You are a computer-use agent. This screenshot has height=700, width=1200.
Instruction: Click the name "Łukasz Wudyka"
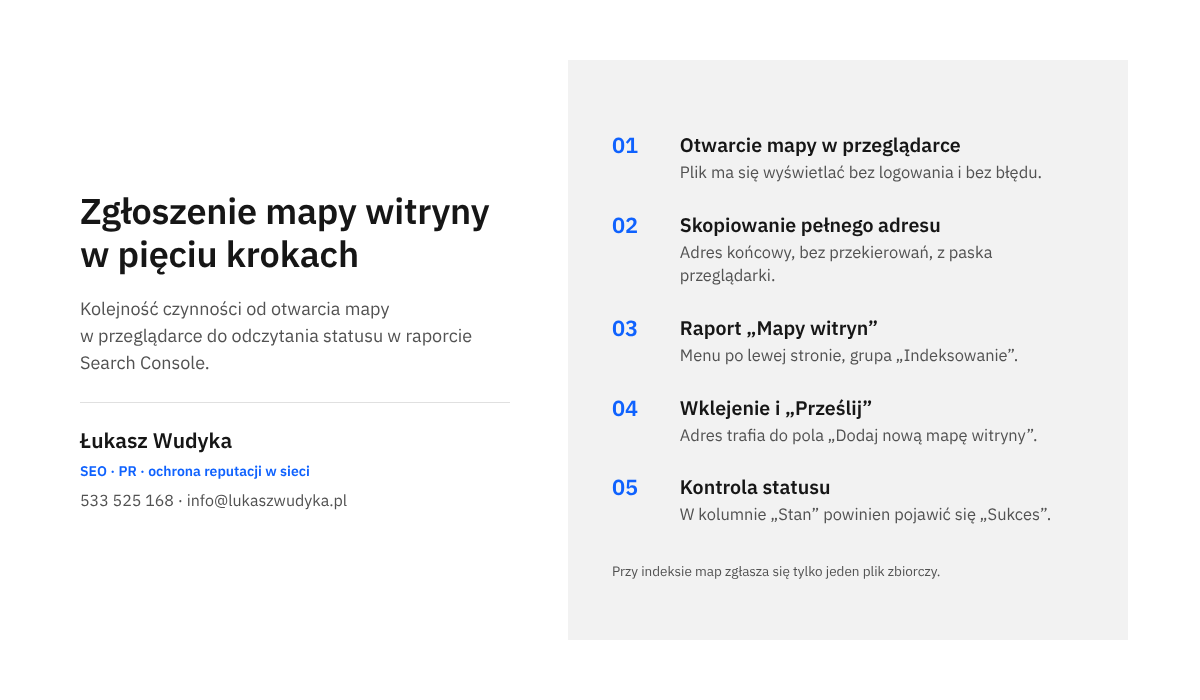coord(156,441)
